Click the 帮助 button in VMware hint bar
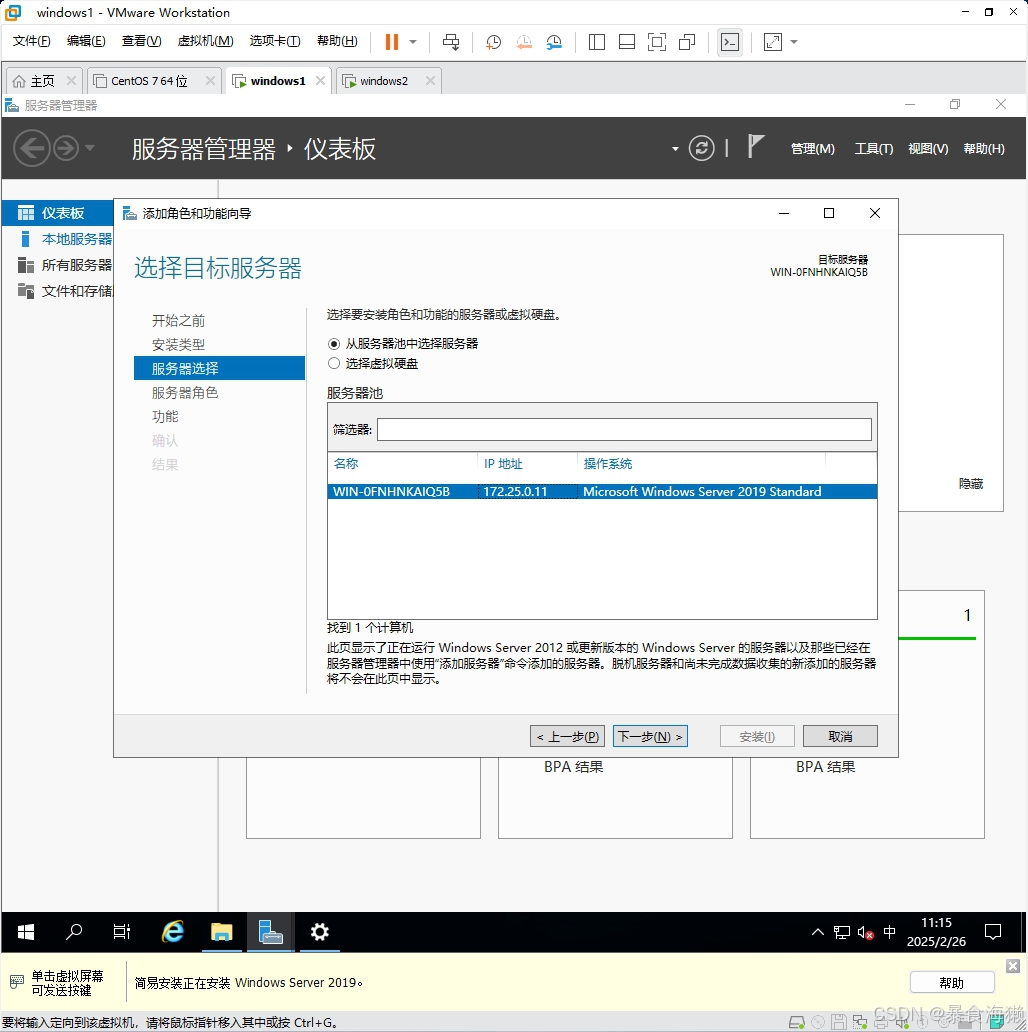Viewport: 1028px width, 1032px height. coord(952,983)
